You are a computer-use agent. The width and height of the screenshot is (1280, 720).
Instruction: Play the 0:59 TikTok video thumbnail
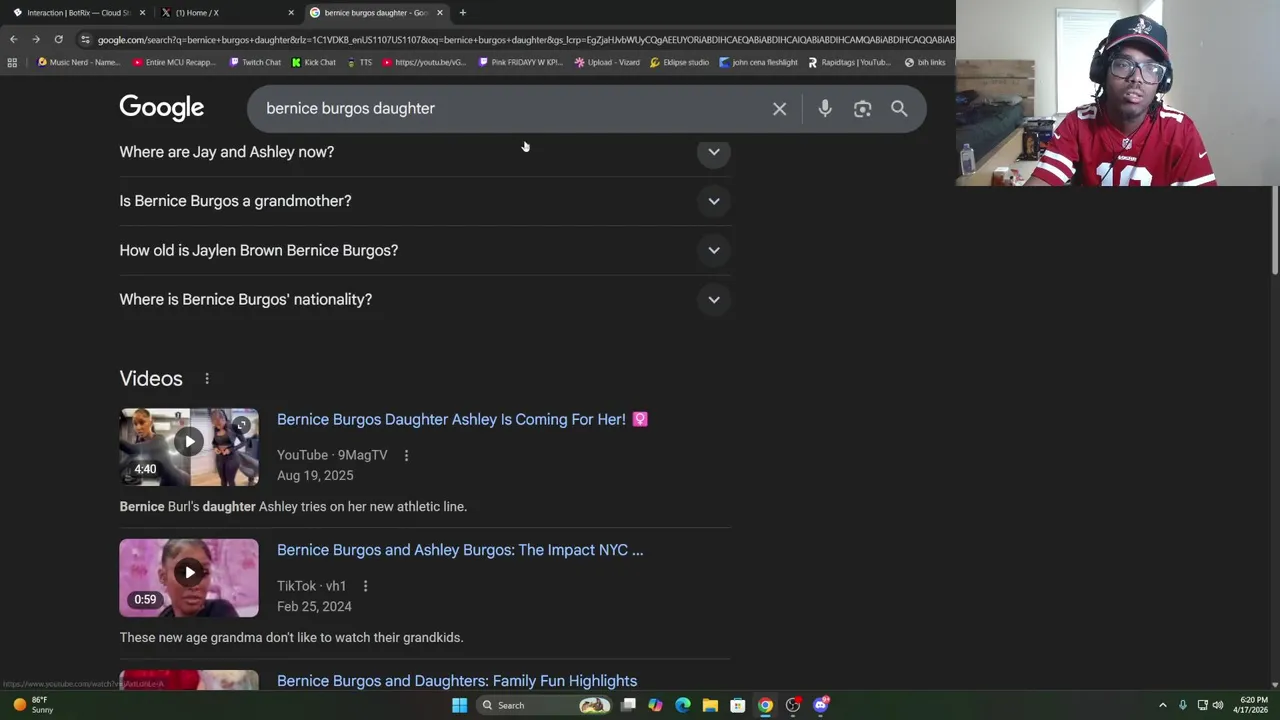point(189,578)
